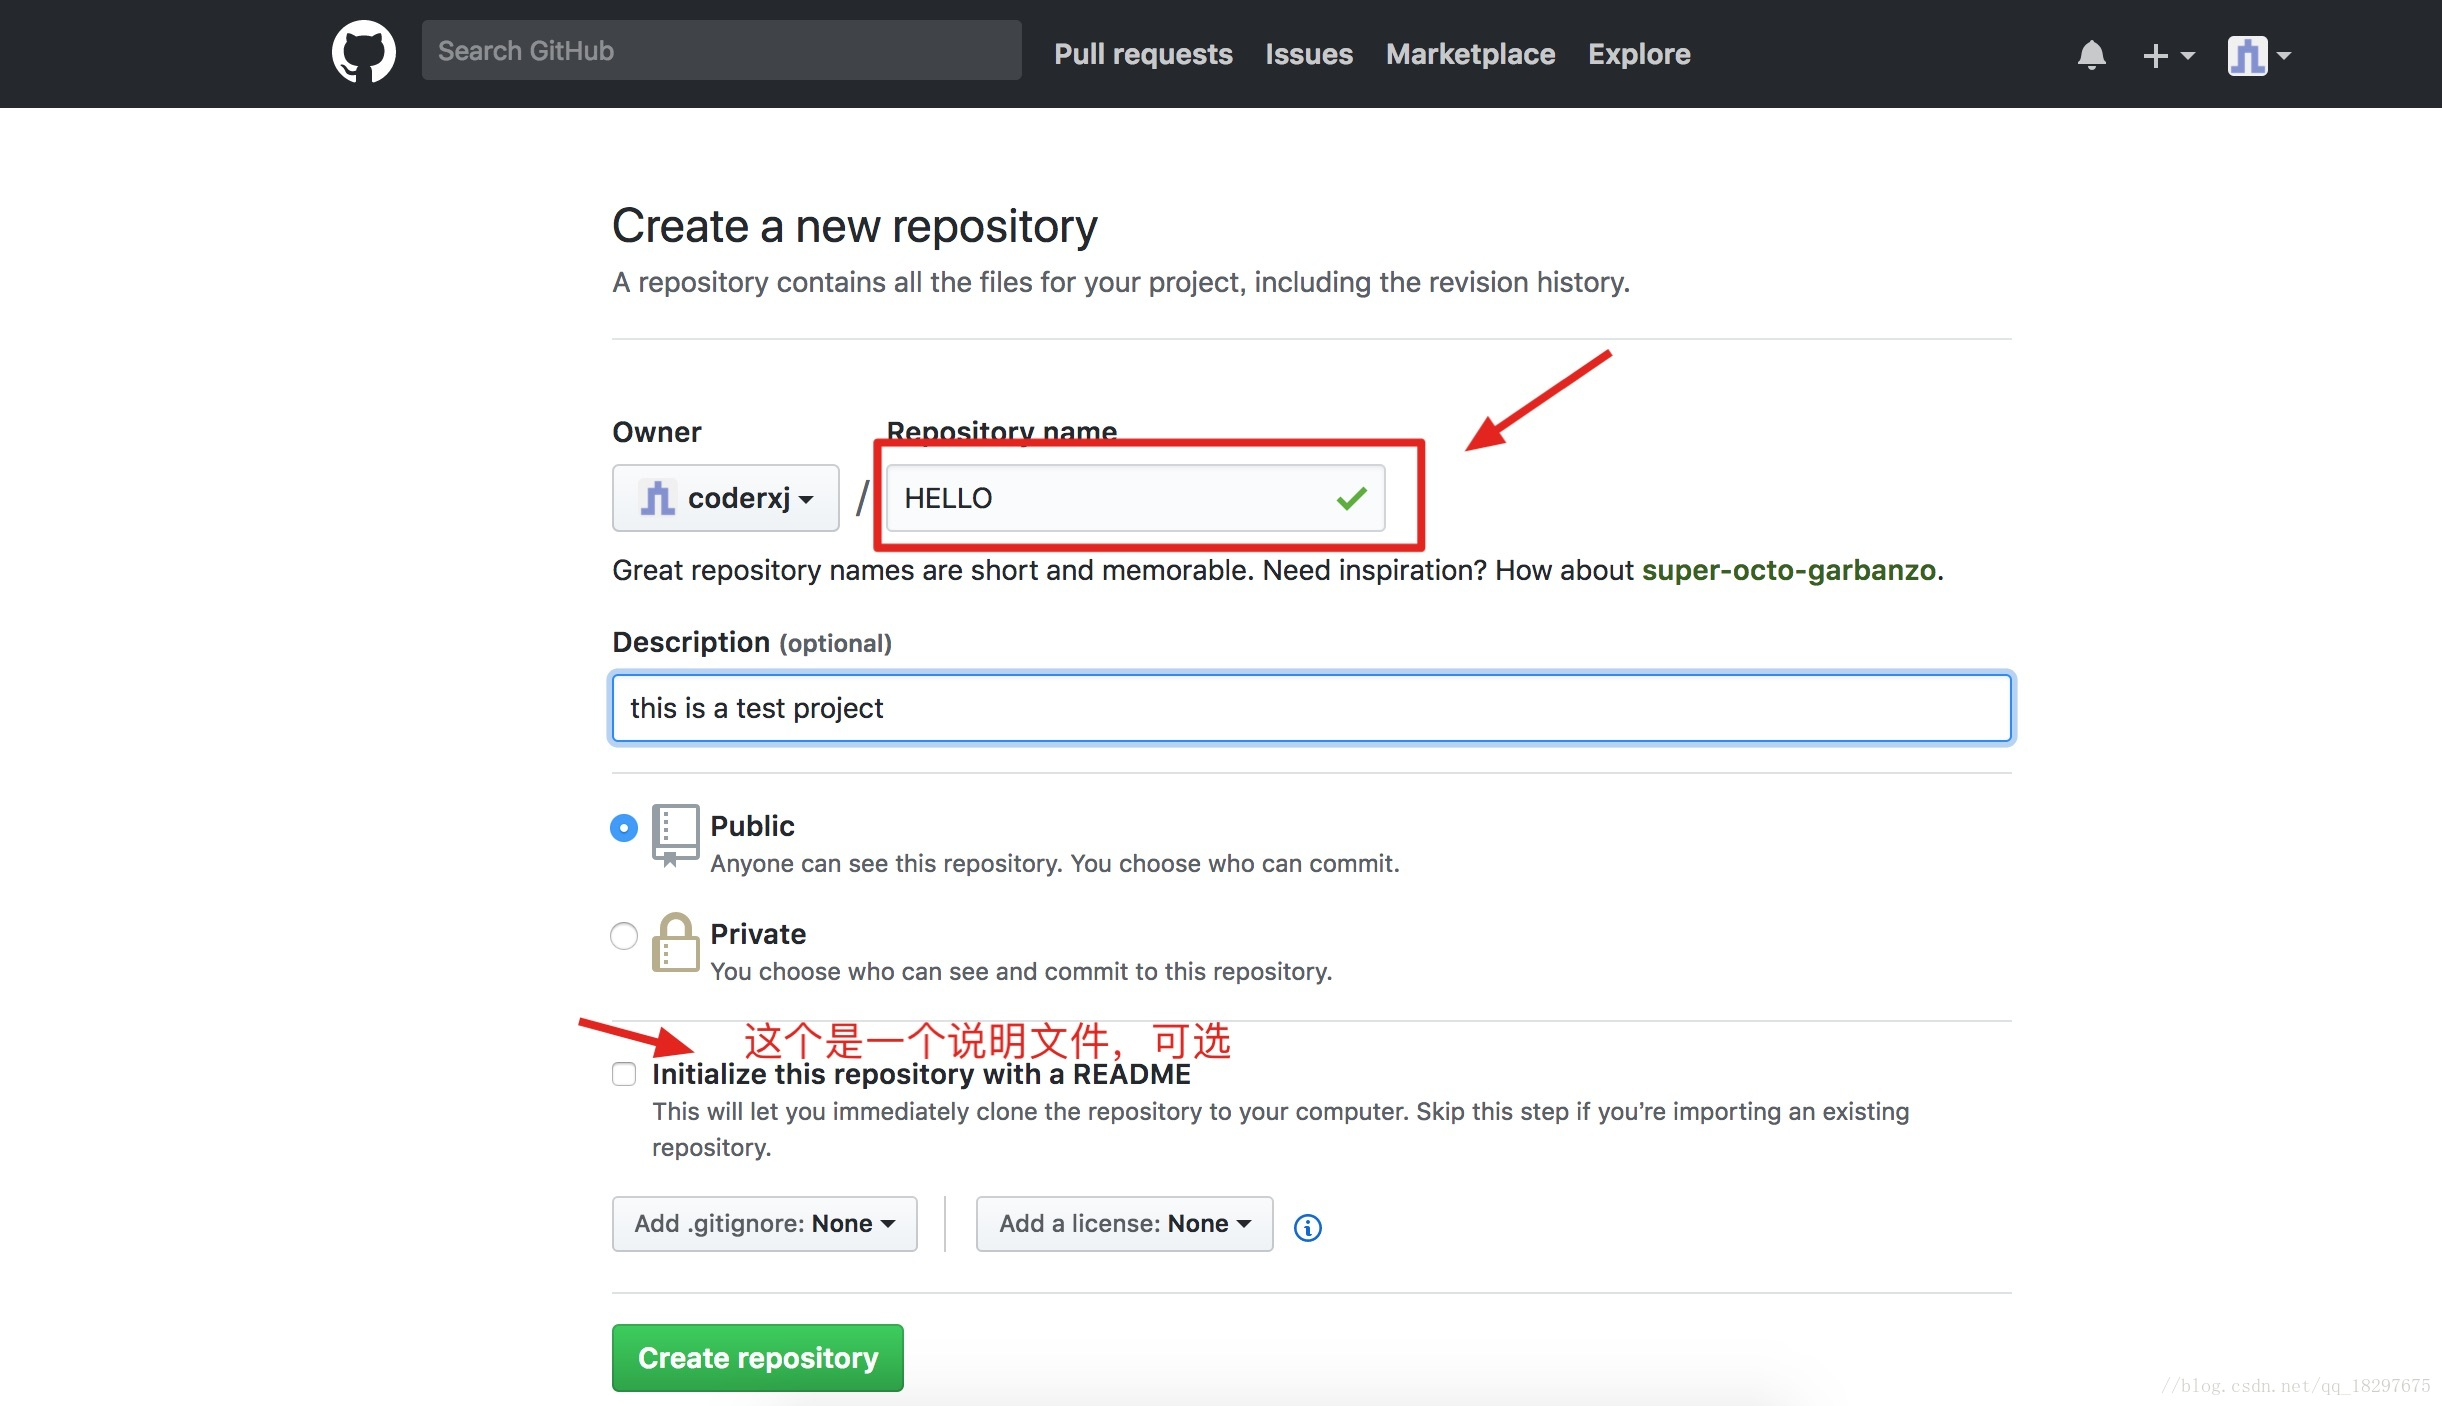The image size is (2442, 1406).
Task: Open the notifications bell
Action: coord(2091,55)
